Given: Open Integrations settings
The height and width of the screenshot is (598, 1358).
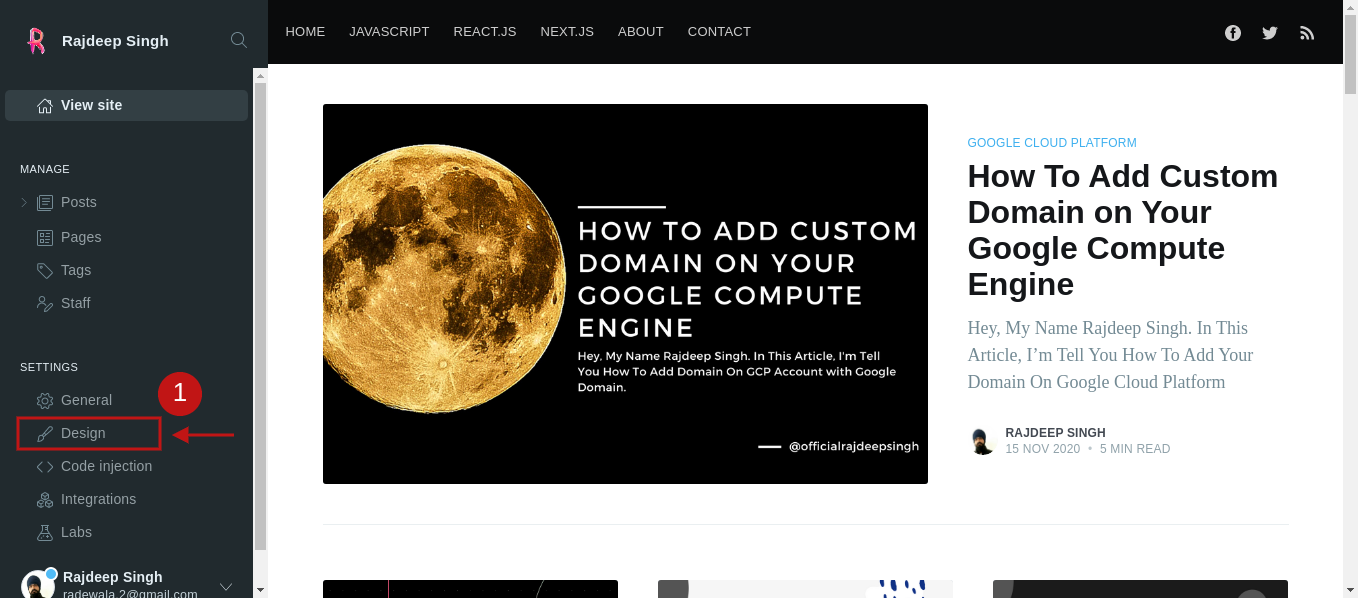Looking at the screenshot, I should (98, 499).
